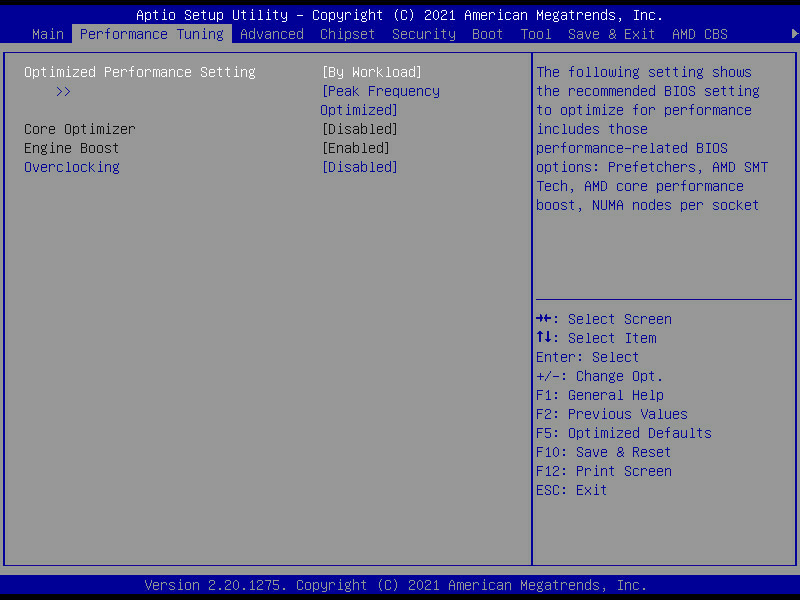
Task: Switch to Save & Exit tab
Action: pos(611,34)
